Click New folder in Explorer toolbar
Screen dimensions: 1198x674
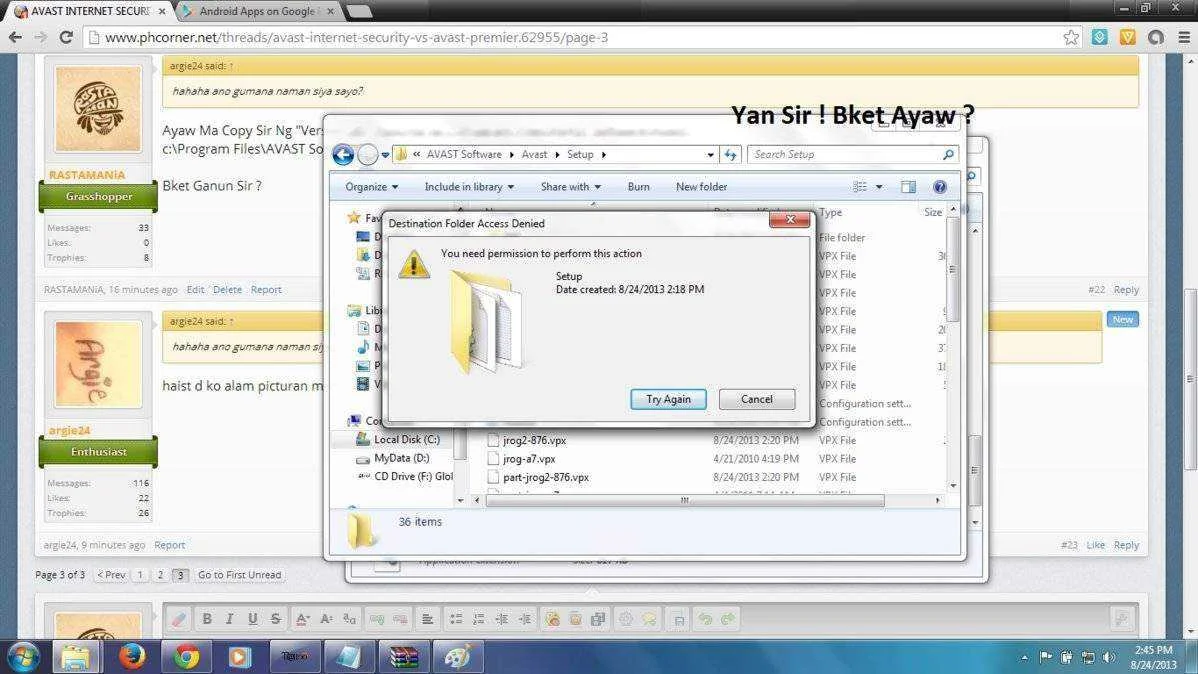click(x=701, y=186)
